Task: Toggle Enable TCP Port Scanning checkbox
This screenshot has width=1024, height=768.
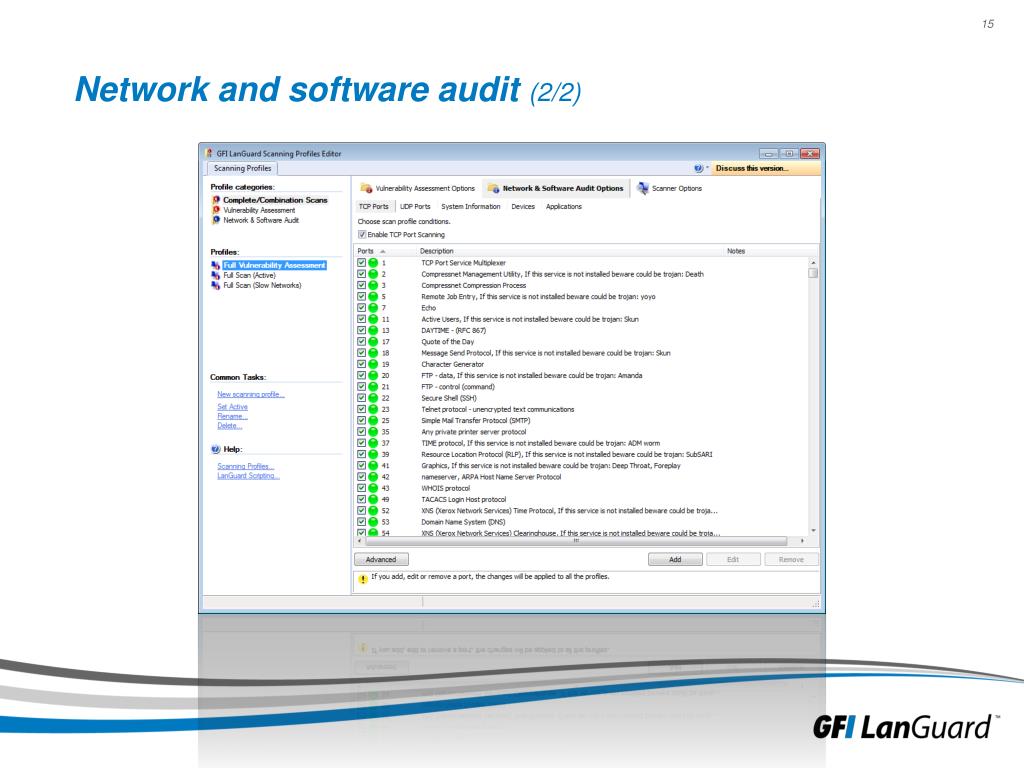Action: (362, 234)
